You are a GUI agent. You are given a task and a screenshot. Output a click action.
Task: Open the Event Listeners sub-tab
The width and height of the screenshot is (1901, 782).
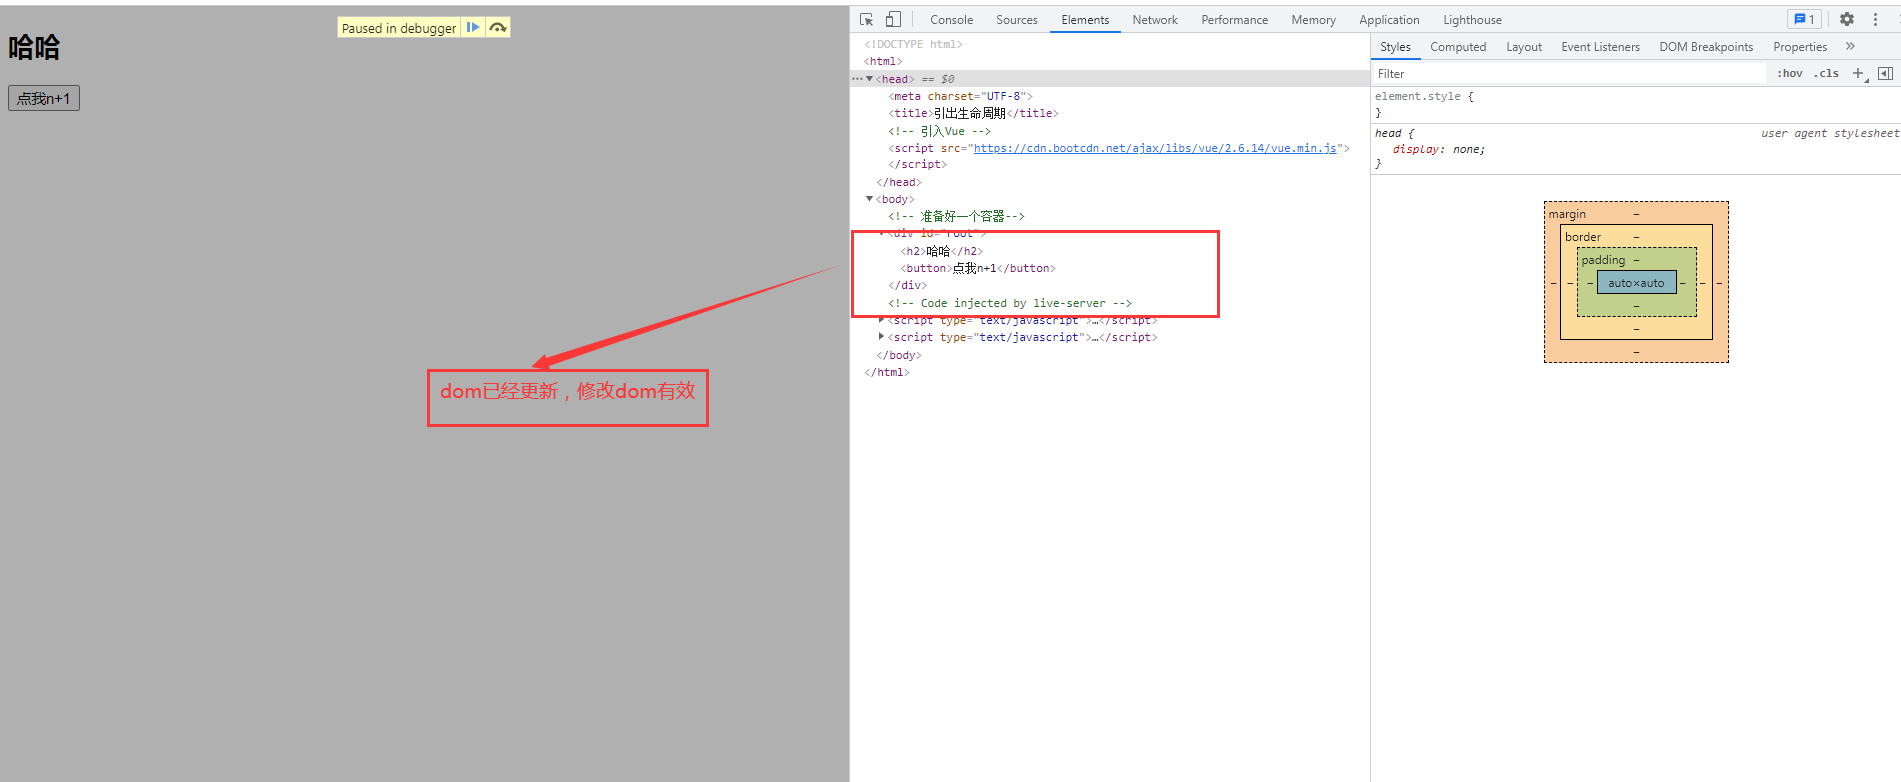click(x=1600, y=46)
